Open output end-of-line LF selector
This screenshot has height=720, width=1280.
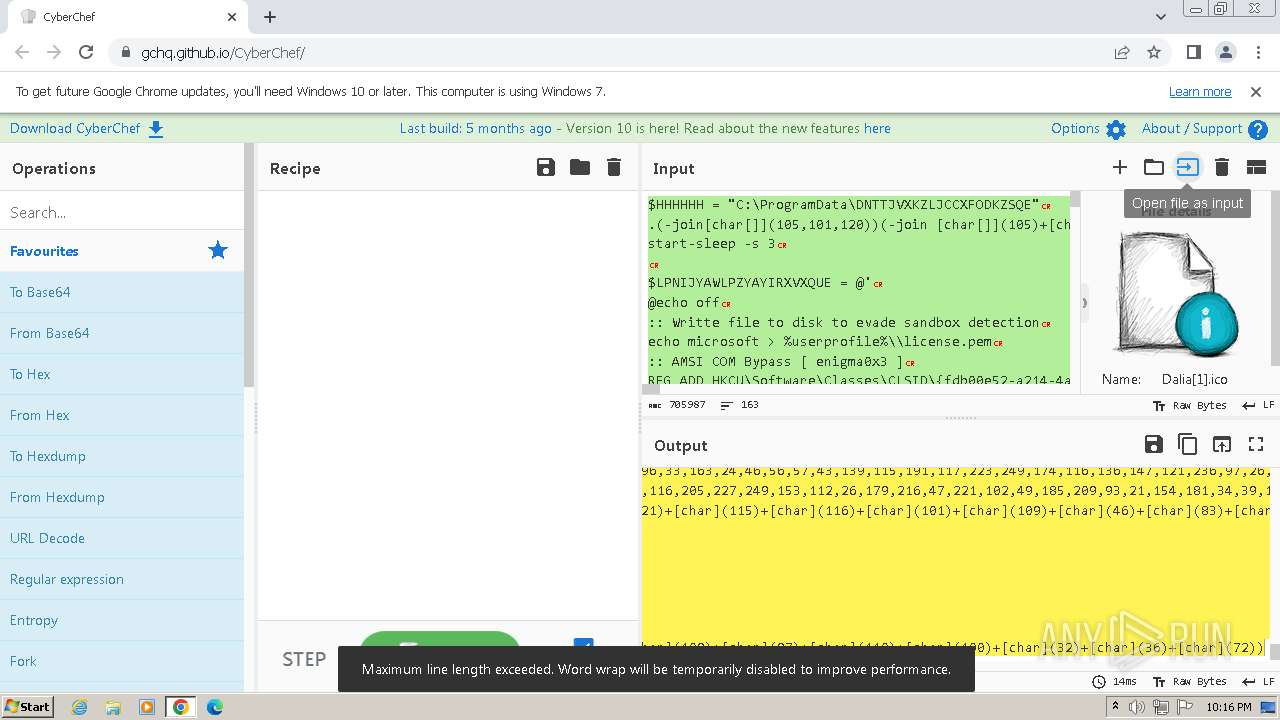coord(1258,681)
